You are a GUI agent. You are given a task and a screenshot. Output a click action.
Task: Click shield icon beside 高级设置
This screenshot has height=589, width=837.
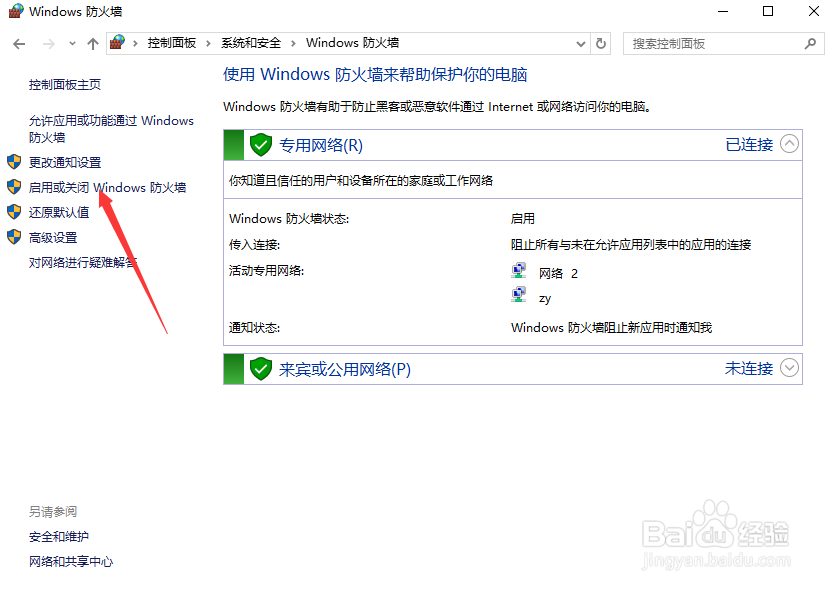pyautogui.click(x=14, y=237)
